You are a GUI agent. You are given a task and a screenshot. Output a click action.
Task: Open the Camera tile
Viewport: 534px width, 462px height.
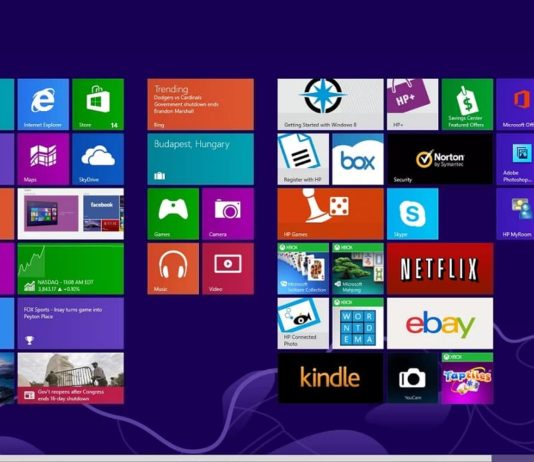pyautogui.click(x=228, y=214)
